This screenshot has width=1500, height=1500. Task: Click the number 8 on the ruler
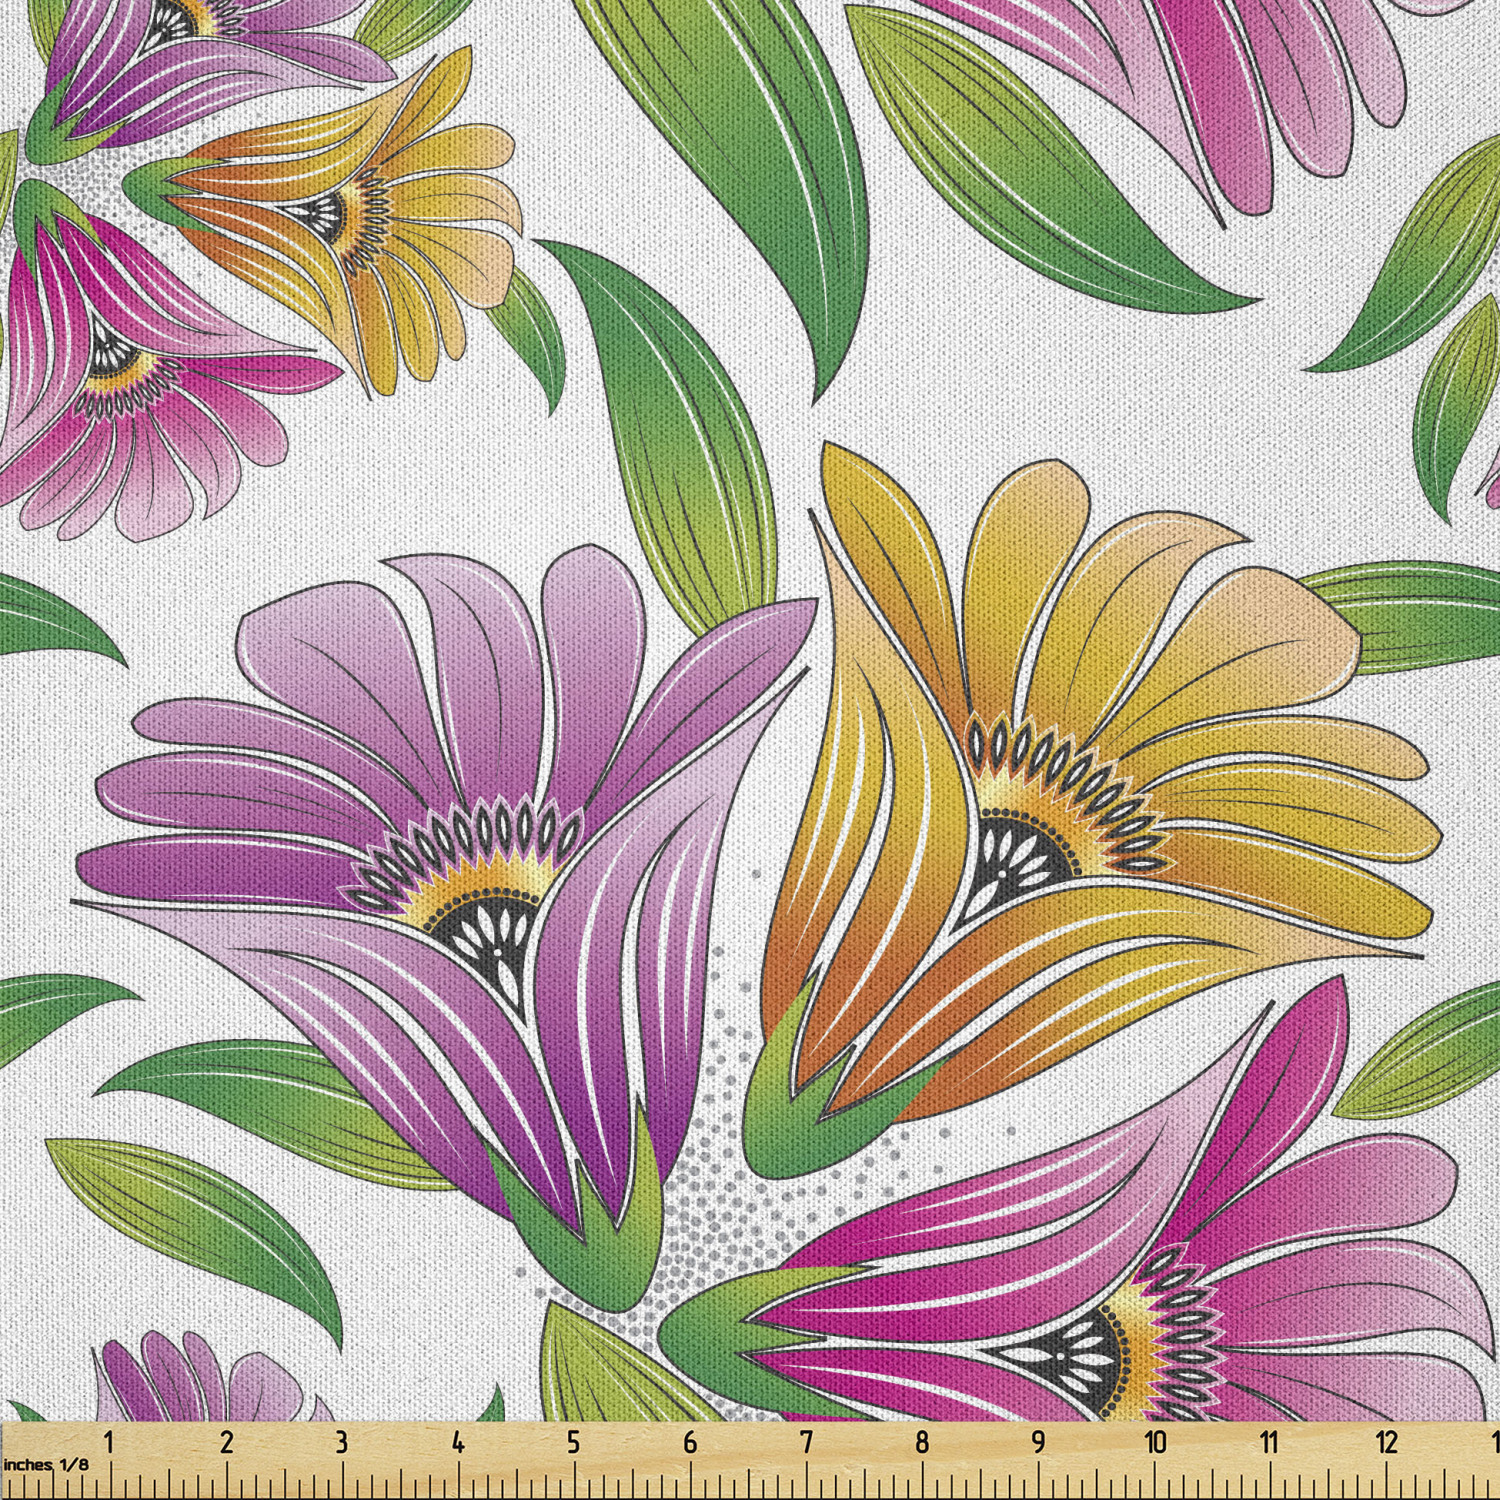pyautogui.click(x=922, y=1442)
